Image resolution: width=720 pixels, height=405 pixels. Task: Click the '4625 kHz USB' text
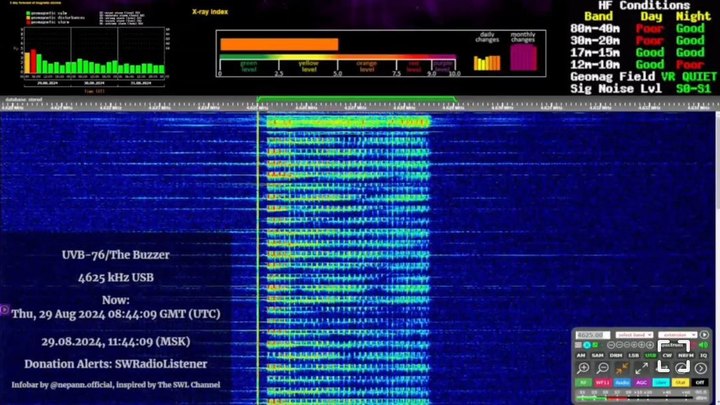[116, 277]
